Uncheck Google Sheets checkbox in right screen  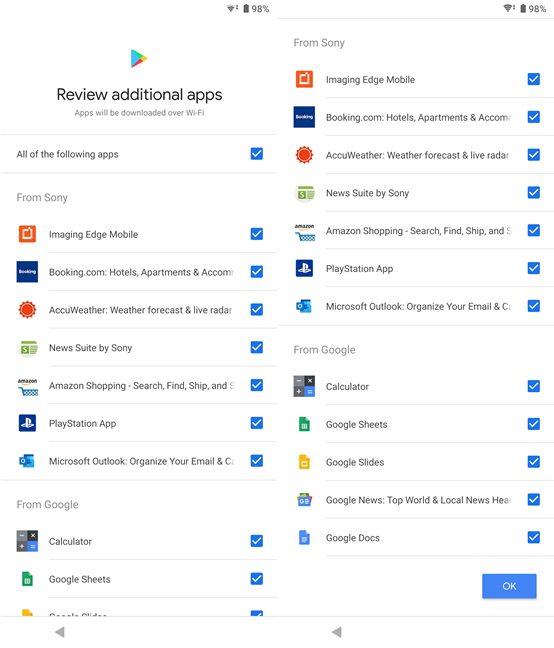(534, 424)
